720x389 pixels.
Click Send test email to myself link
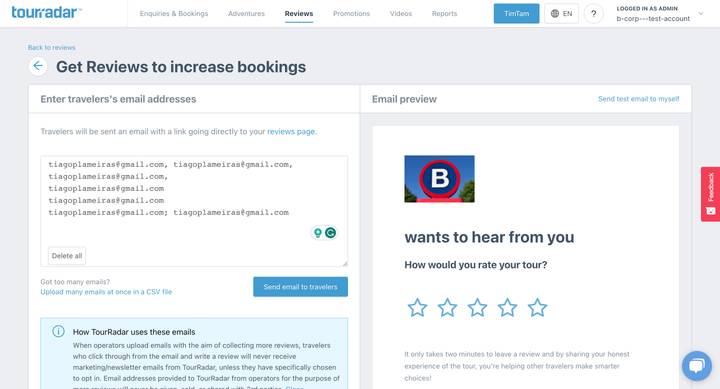(x=638, y=99)
